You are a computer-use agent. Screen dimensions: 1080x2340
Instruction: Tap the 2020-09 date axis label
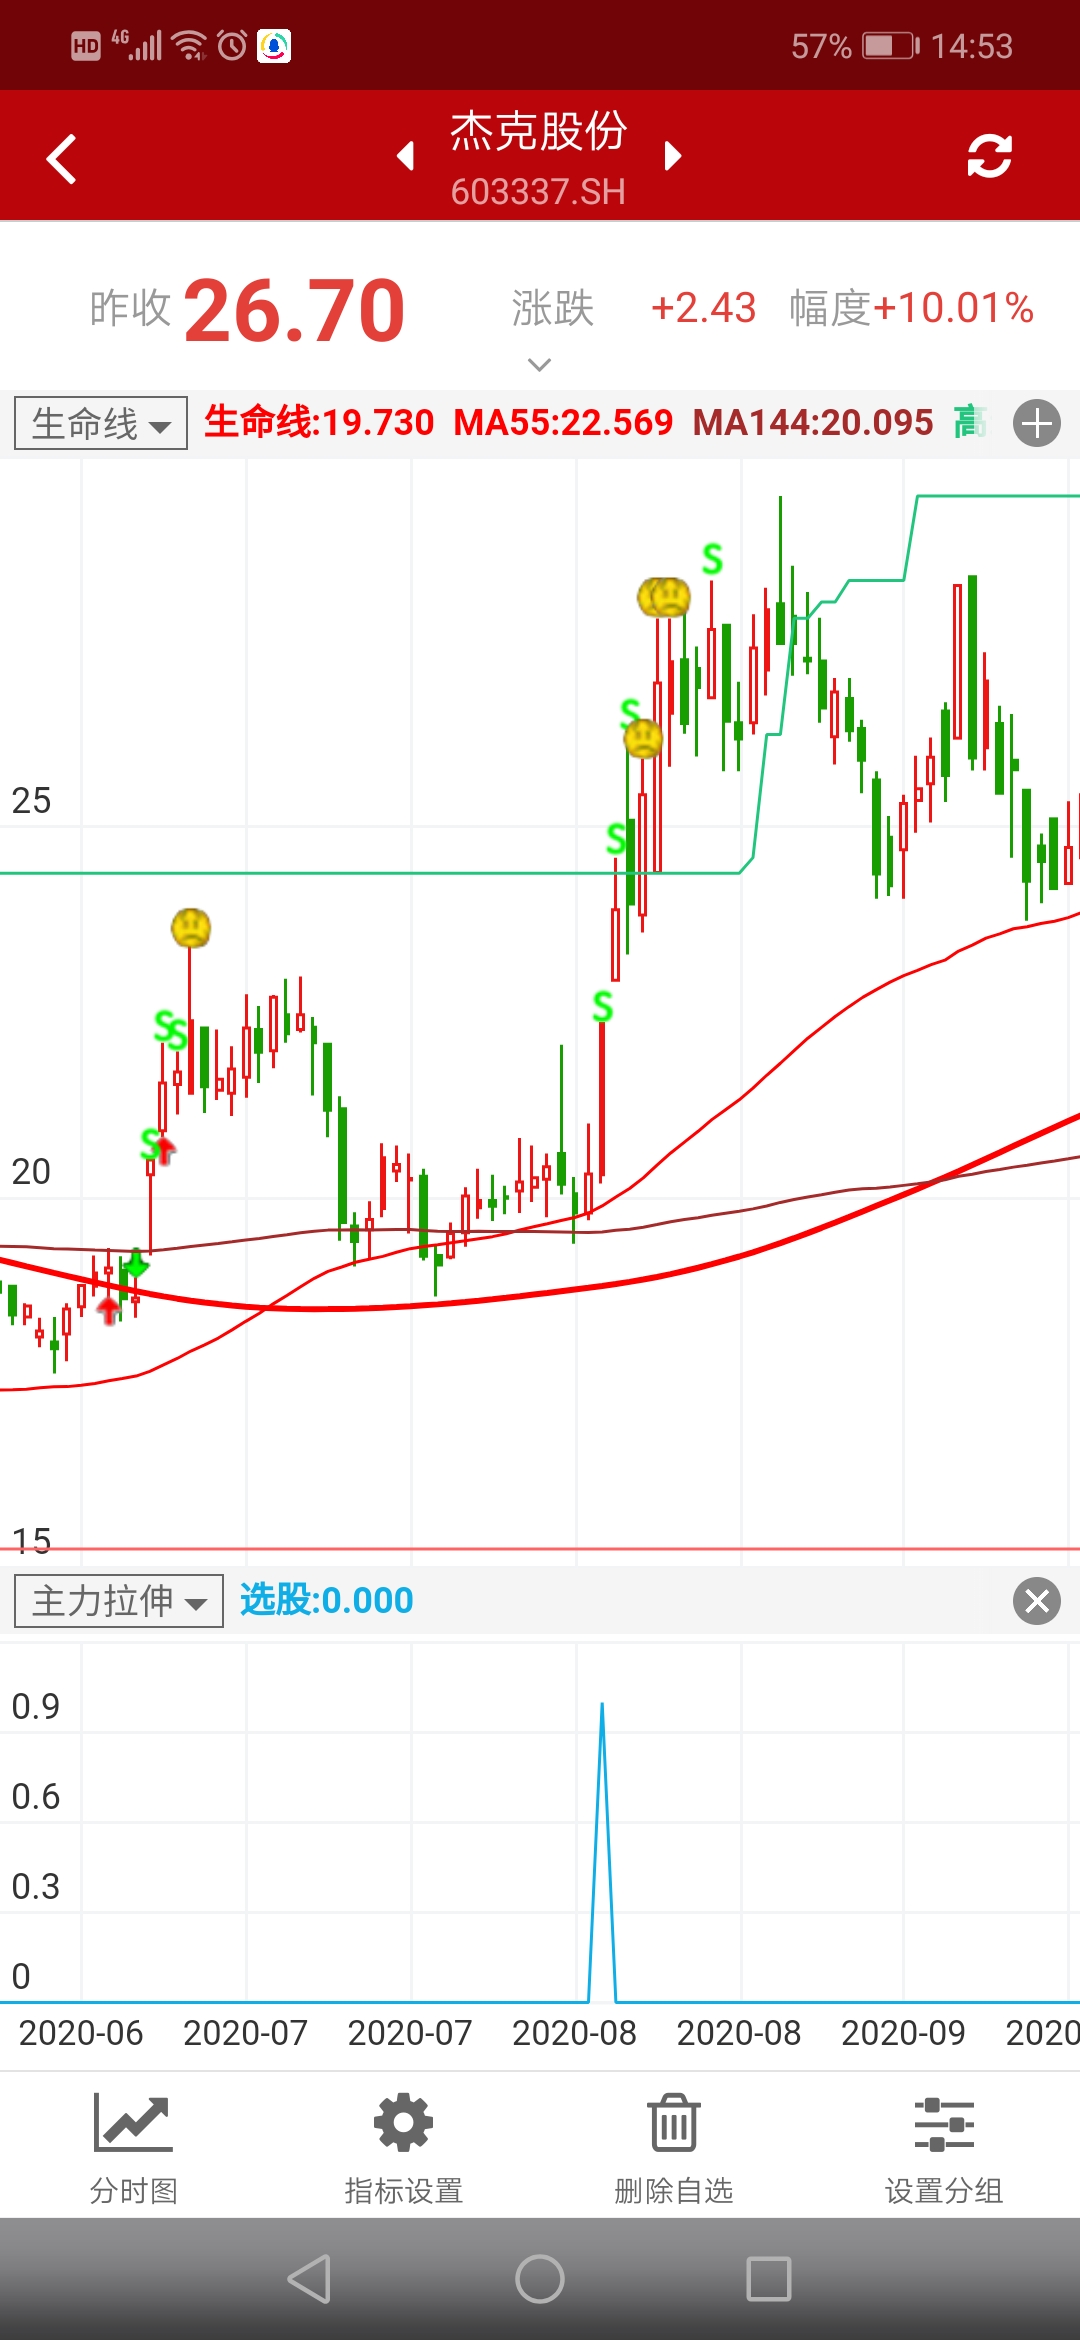point(903,2033)
